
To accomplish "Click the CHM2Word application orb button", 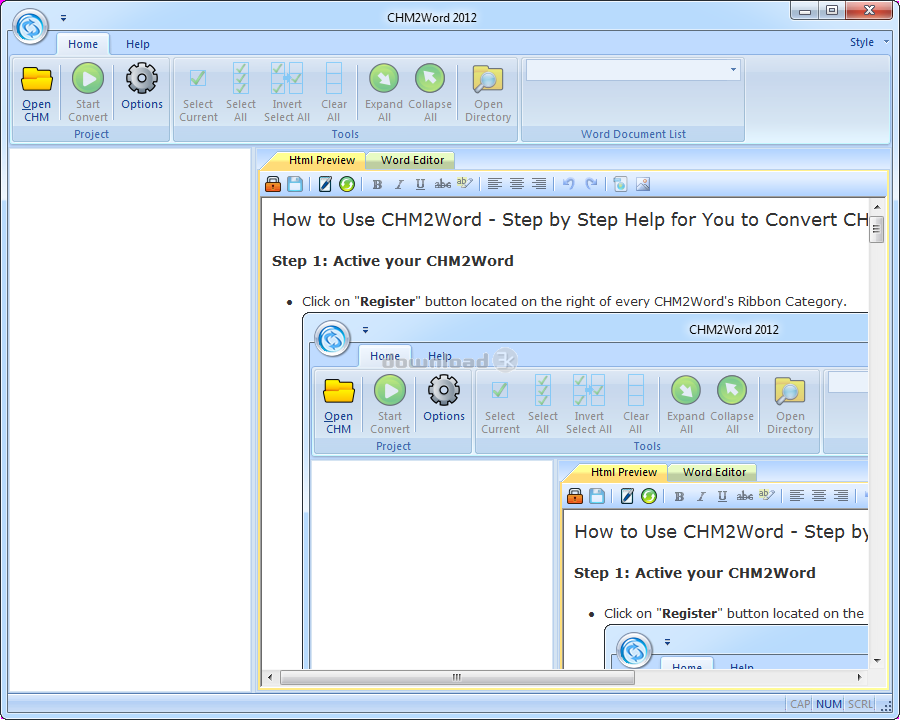I will [x=30, y=26].
